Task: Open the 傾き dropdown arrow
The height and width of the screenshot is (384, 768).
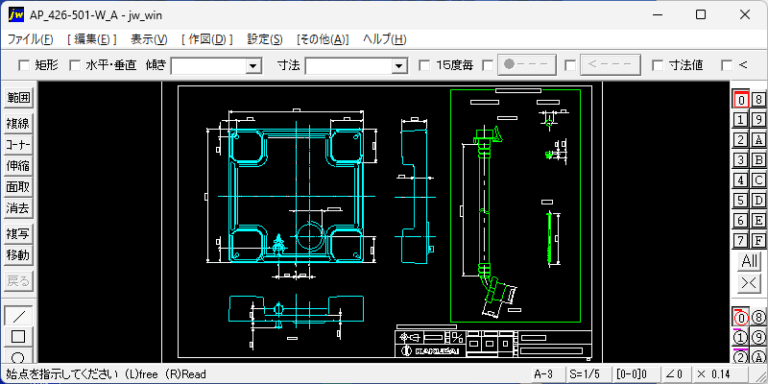Action: tap(253, 66)
